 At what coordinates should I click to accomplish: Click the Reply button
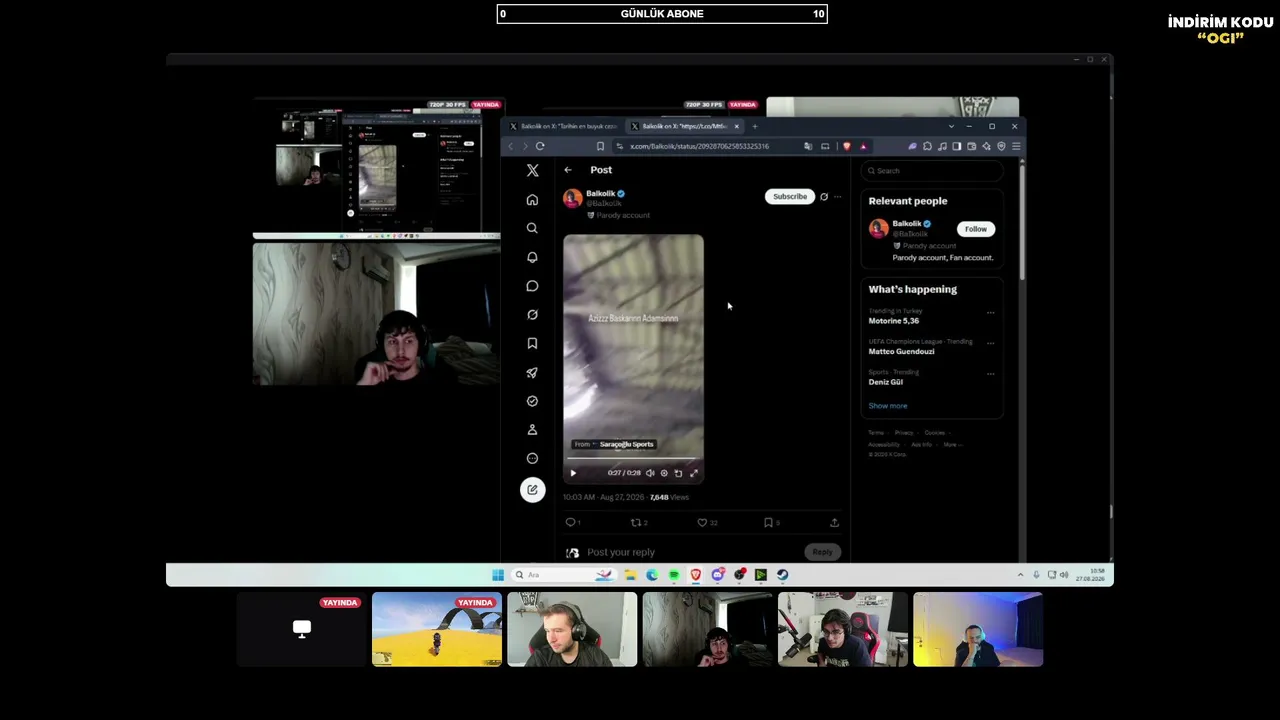pos(822,552)
